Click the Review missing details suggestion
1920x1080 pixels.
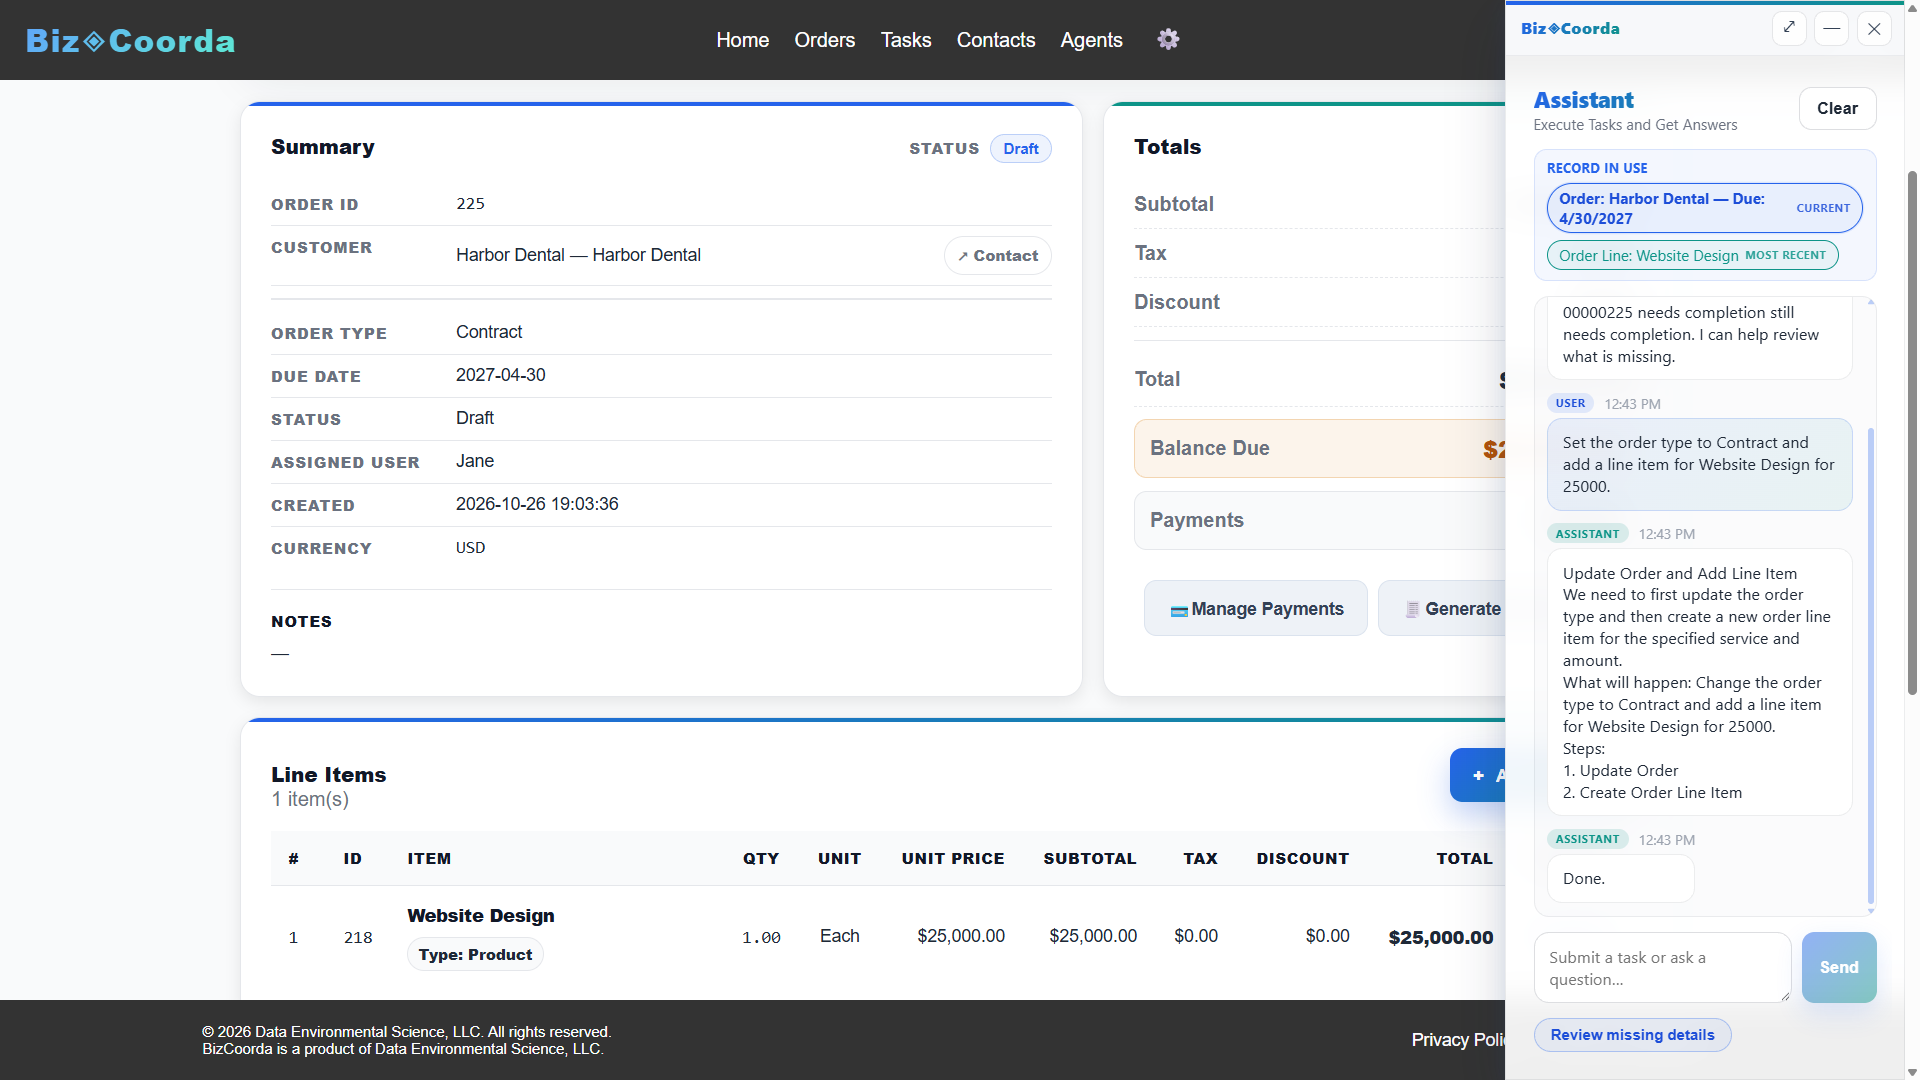(1632, 1035)
